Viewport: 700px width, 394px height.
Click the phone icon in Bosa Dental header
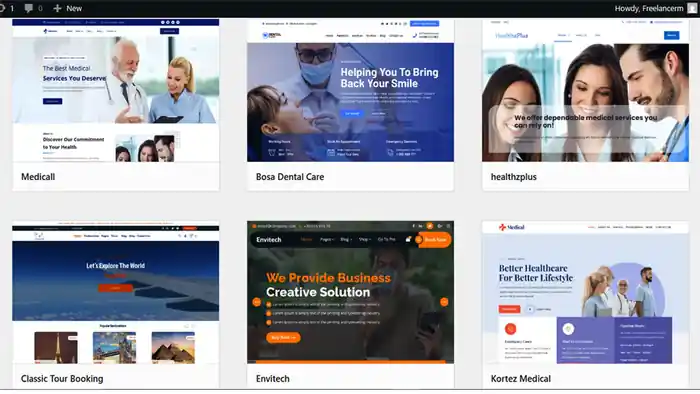(415, 35)
